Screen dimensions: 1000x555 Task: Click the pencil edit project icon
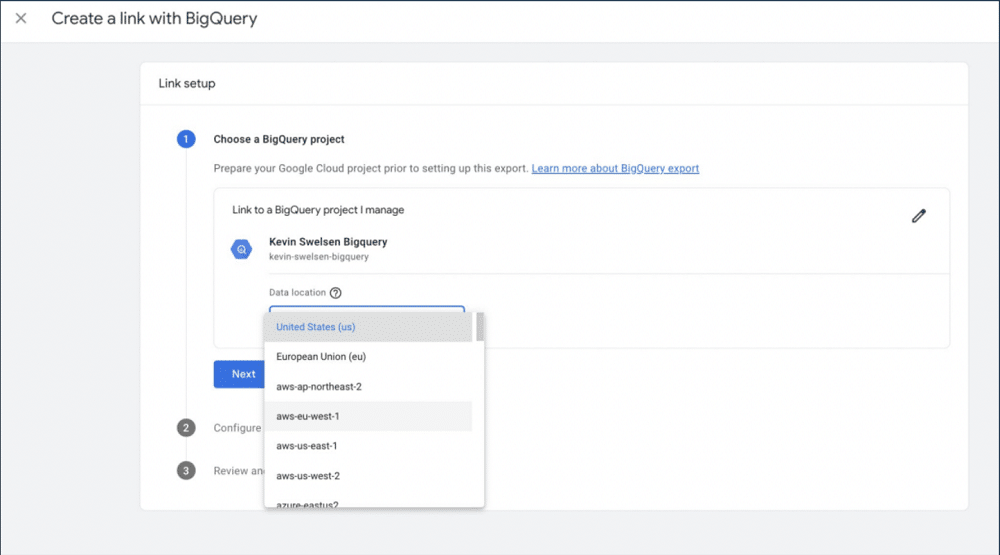[x=918, y=216]
